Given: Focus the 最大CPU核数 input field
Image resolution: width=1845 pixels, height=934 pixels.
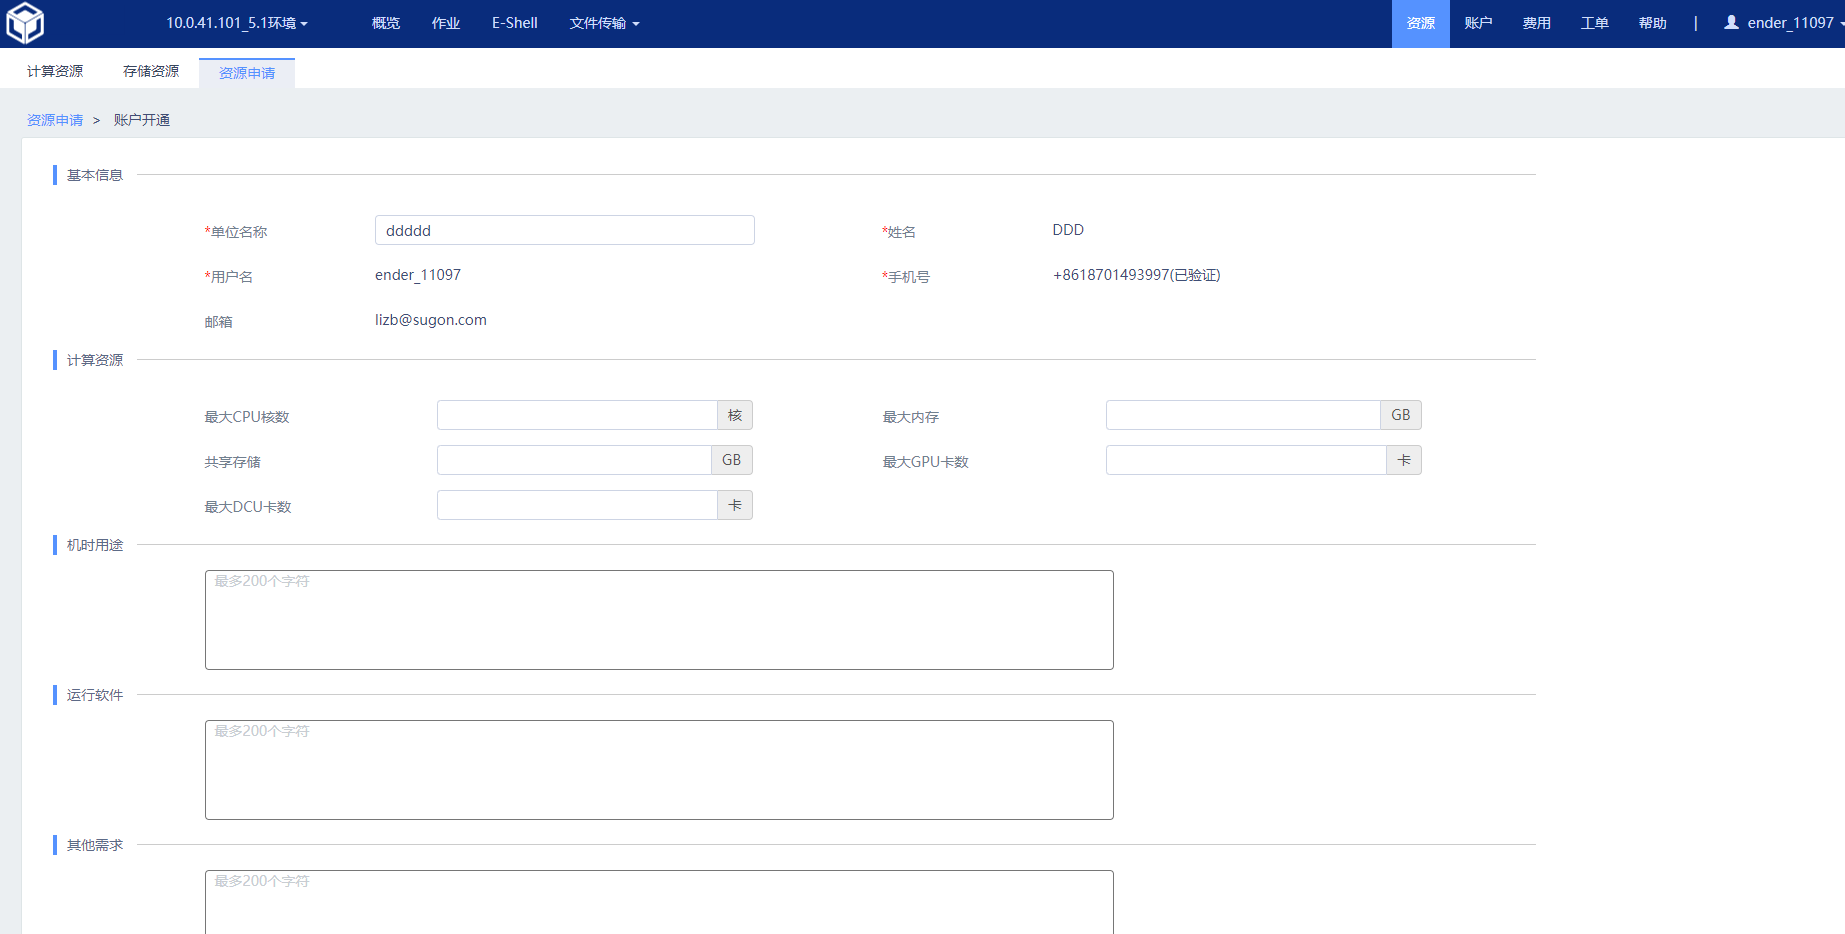Looking at the screenshot, I should 577,415.
